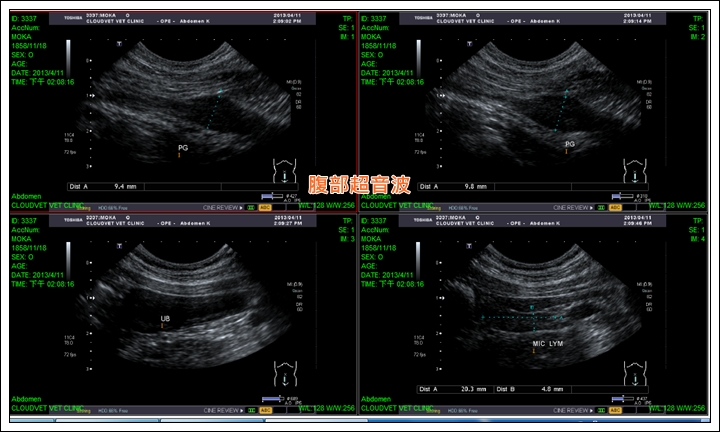The image size is (720, 432).
Task: Click CINE REVIEW in the bottom-left image
Action: pyautogui.click(x=222, y=410)
